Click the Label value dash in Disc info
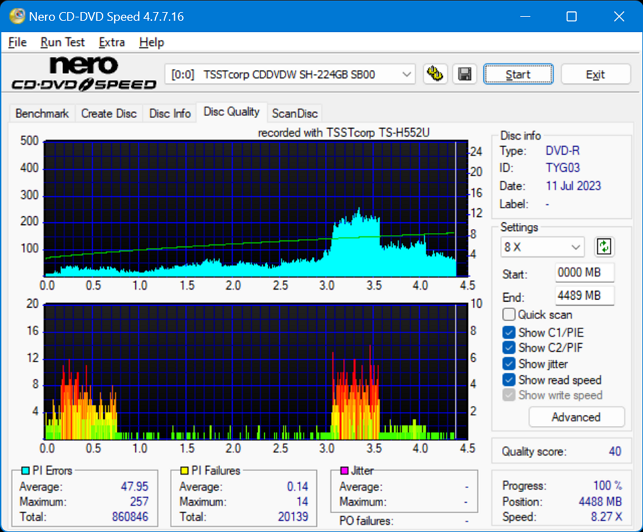The width and height of the screenshot is (643, 532). 547,204
